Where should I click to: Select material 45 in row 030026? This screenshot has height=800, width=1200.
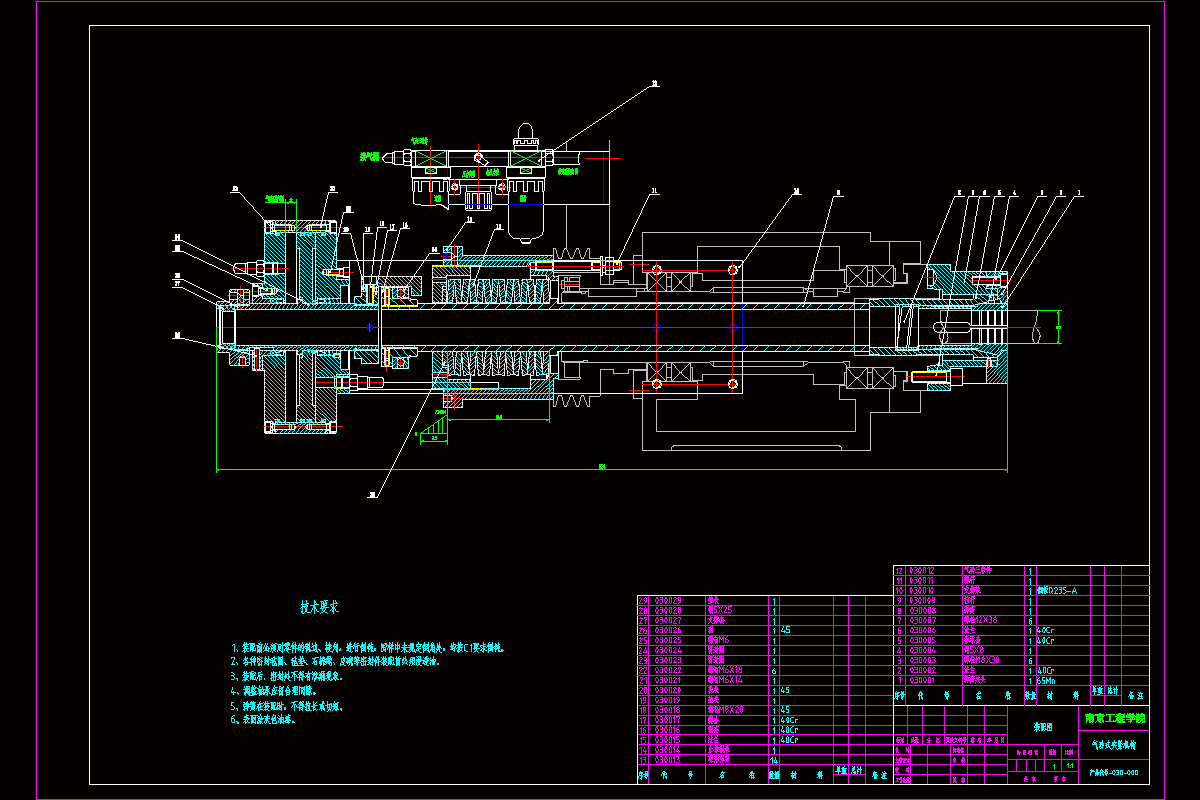click(x=785, y=630)
